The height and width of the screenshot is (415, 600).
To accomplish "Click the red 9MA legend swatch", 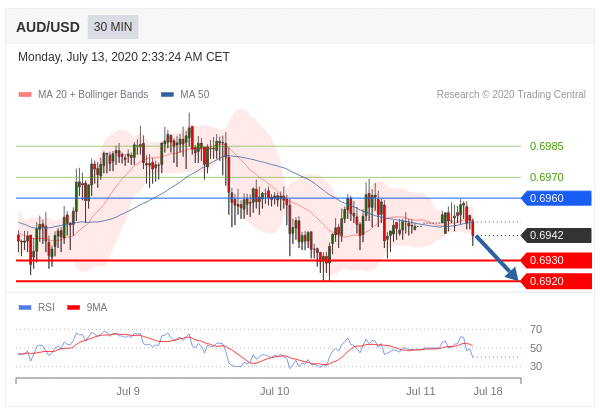I will tap(73, 308).
